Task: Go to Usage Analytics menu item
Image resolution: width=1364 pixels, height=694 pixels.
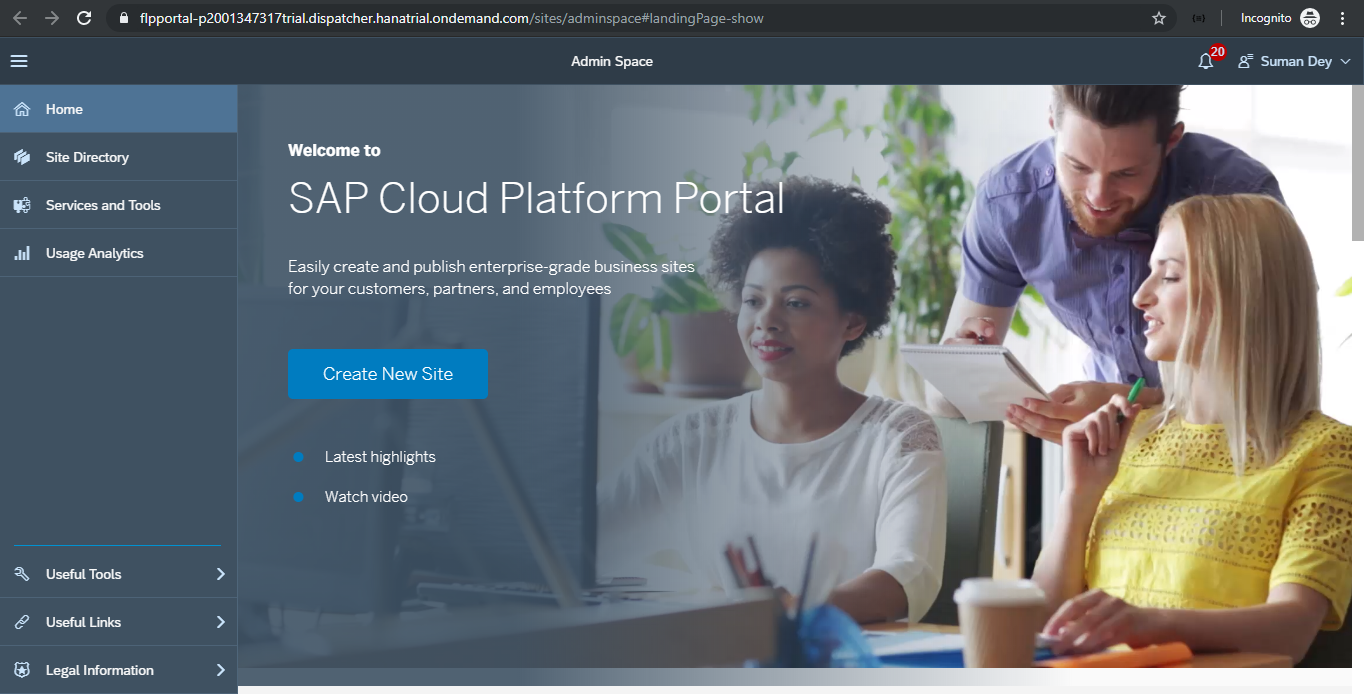Action: [x=118, y=253]
